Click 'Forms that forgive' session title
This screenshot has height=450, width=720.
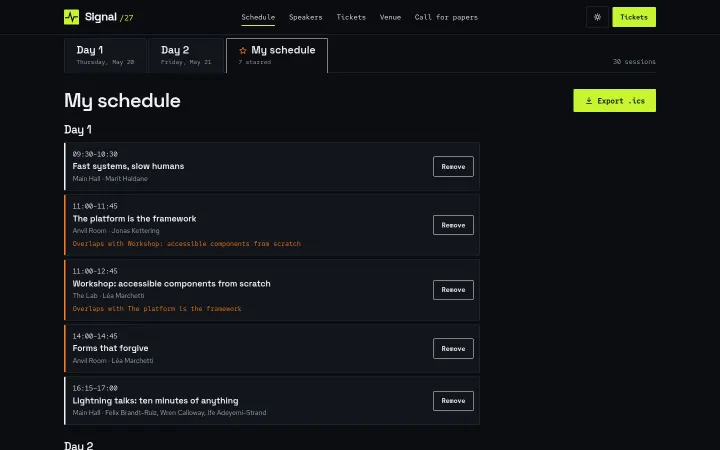[110, 348]
